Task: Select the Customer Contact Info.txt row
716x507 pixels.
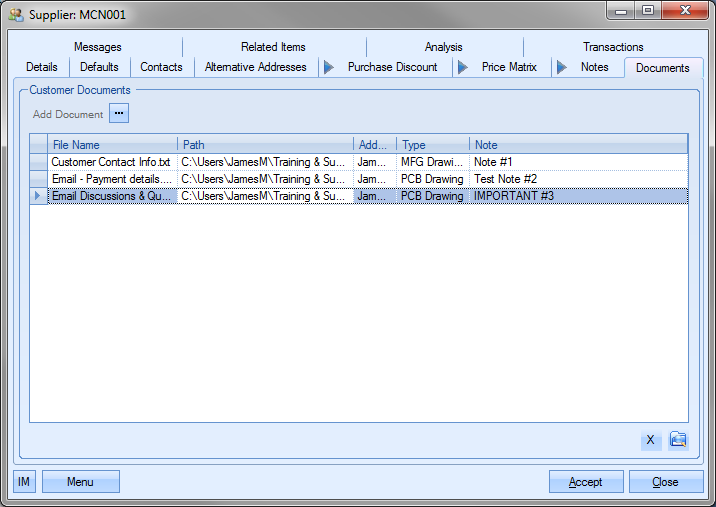Action: [x=112, y=161]
